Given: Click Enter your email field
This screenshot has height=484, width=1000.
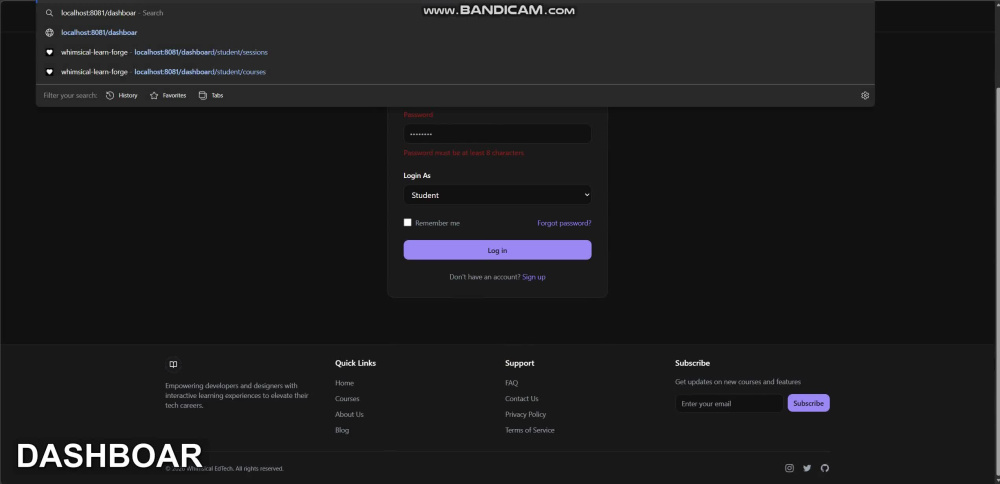Looking at the screenshot, I should point(729,404).
